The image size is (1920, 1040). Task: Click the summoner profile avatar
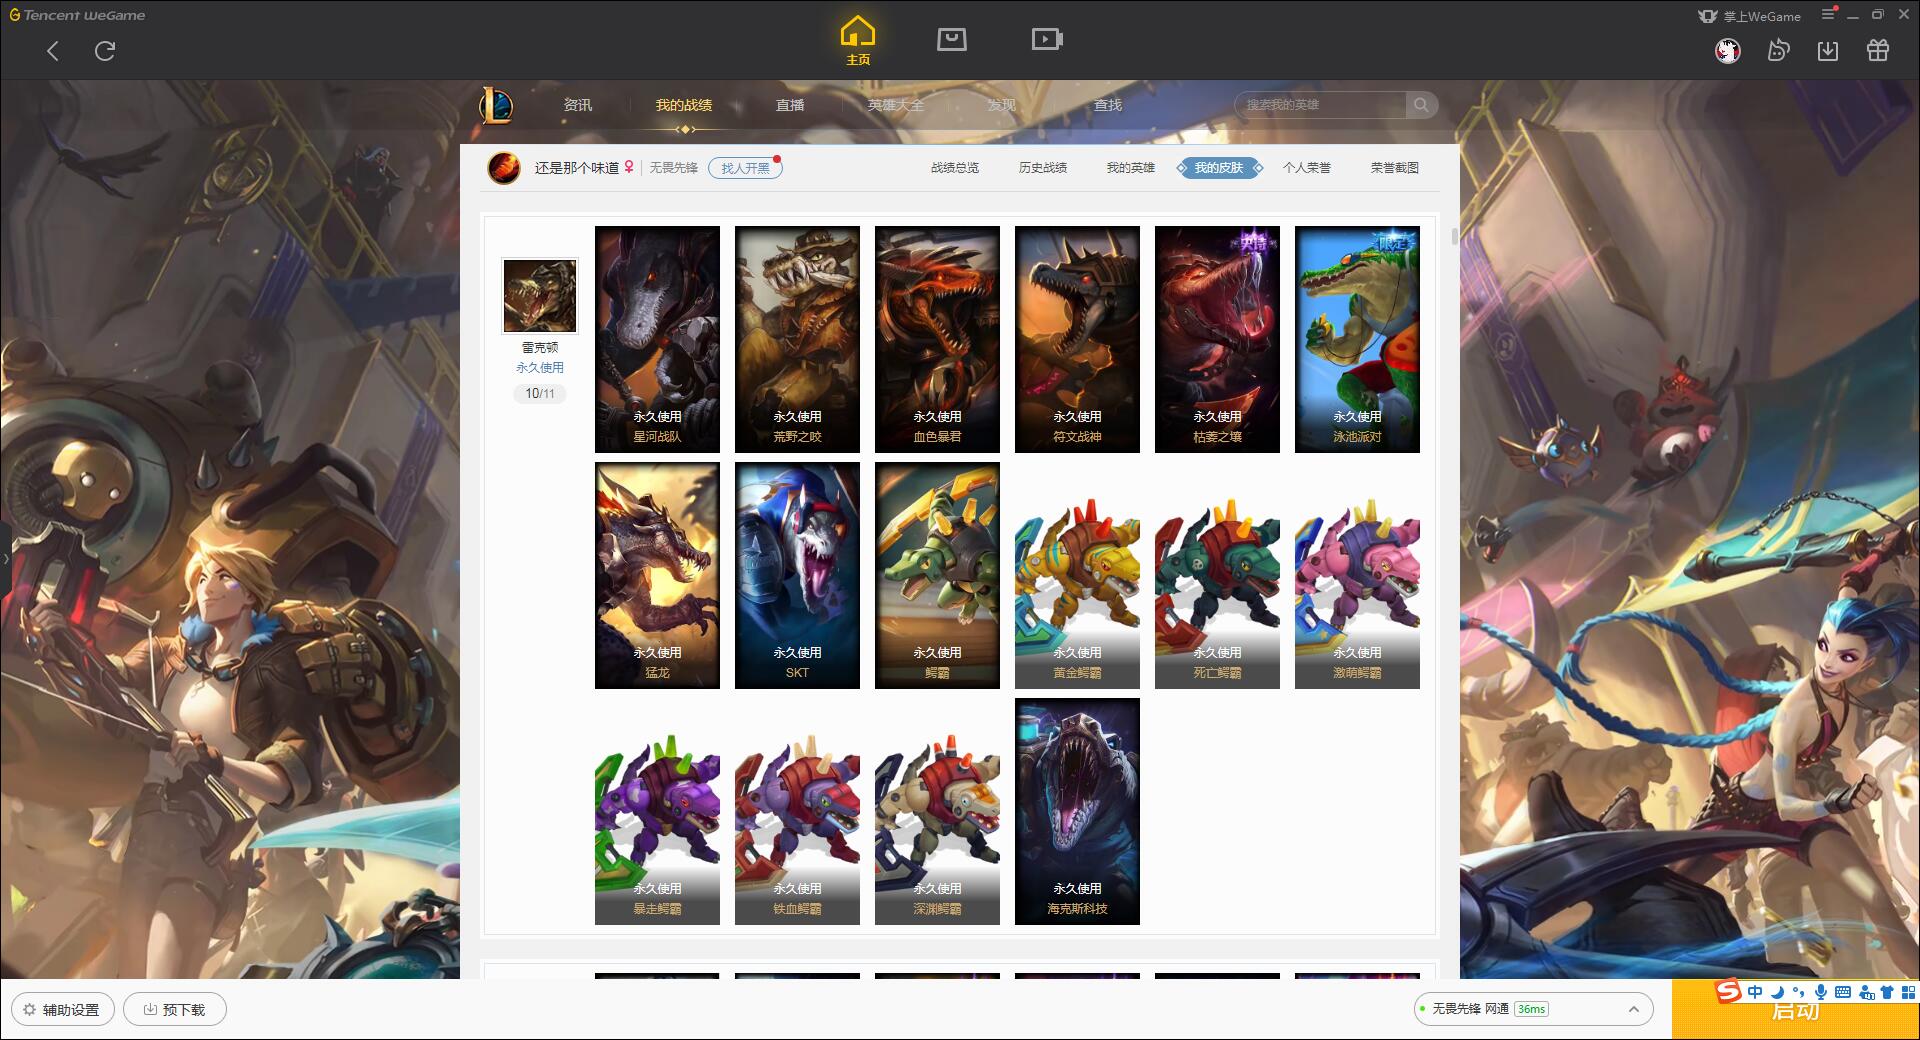point(504,168)
